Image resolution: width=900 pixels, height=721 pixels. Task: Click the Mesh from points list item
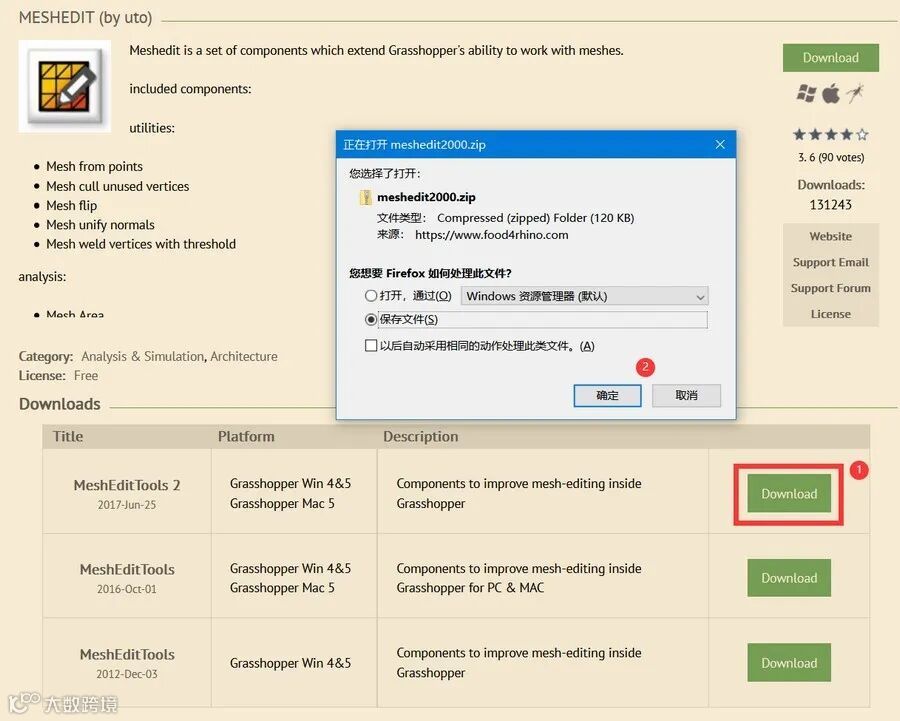[94, 167]
